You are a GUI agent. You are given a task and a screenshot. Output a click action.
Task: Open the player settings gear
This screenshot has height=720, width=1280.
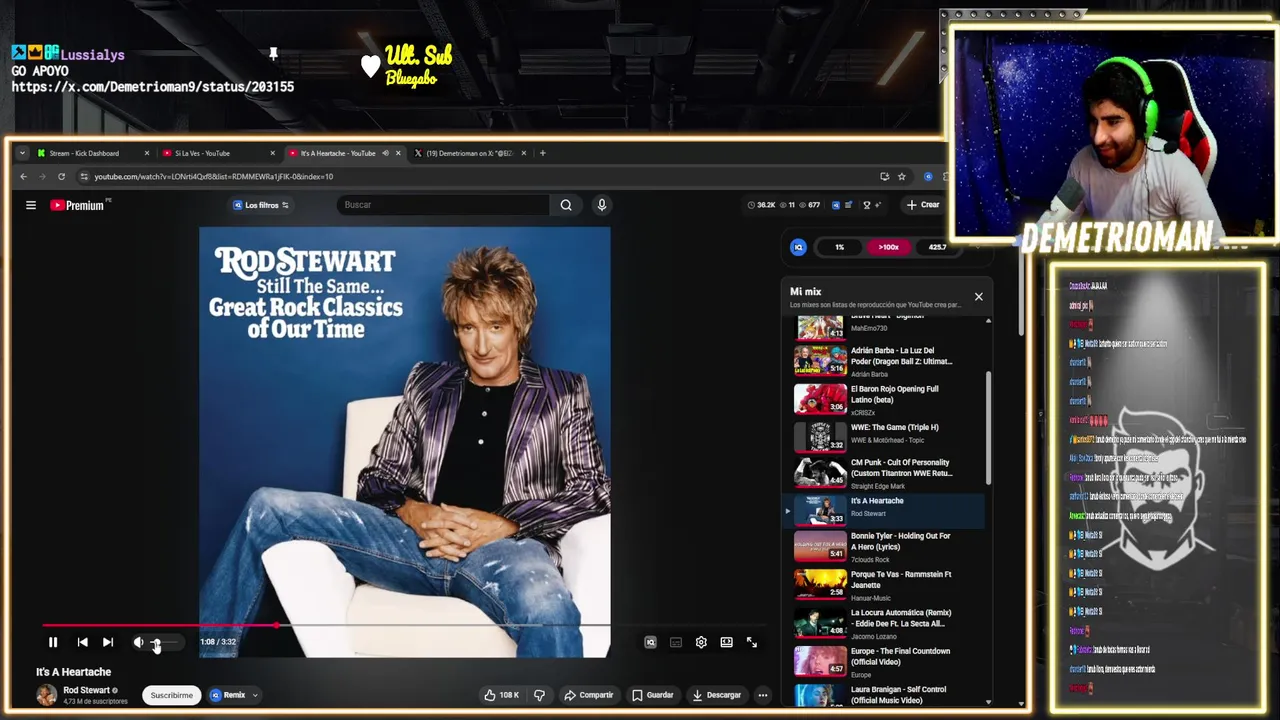point(701,642)
